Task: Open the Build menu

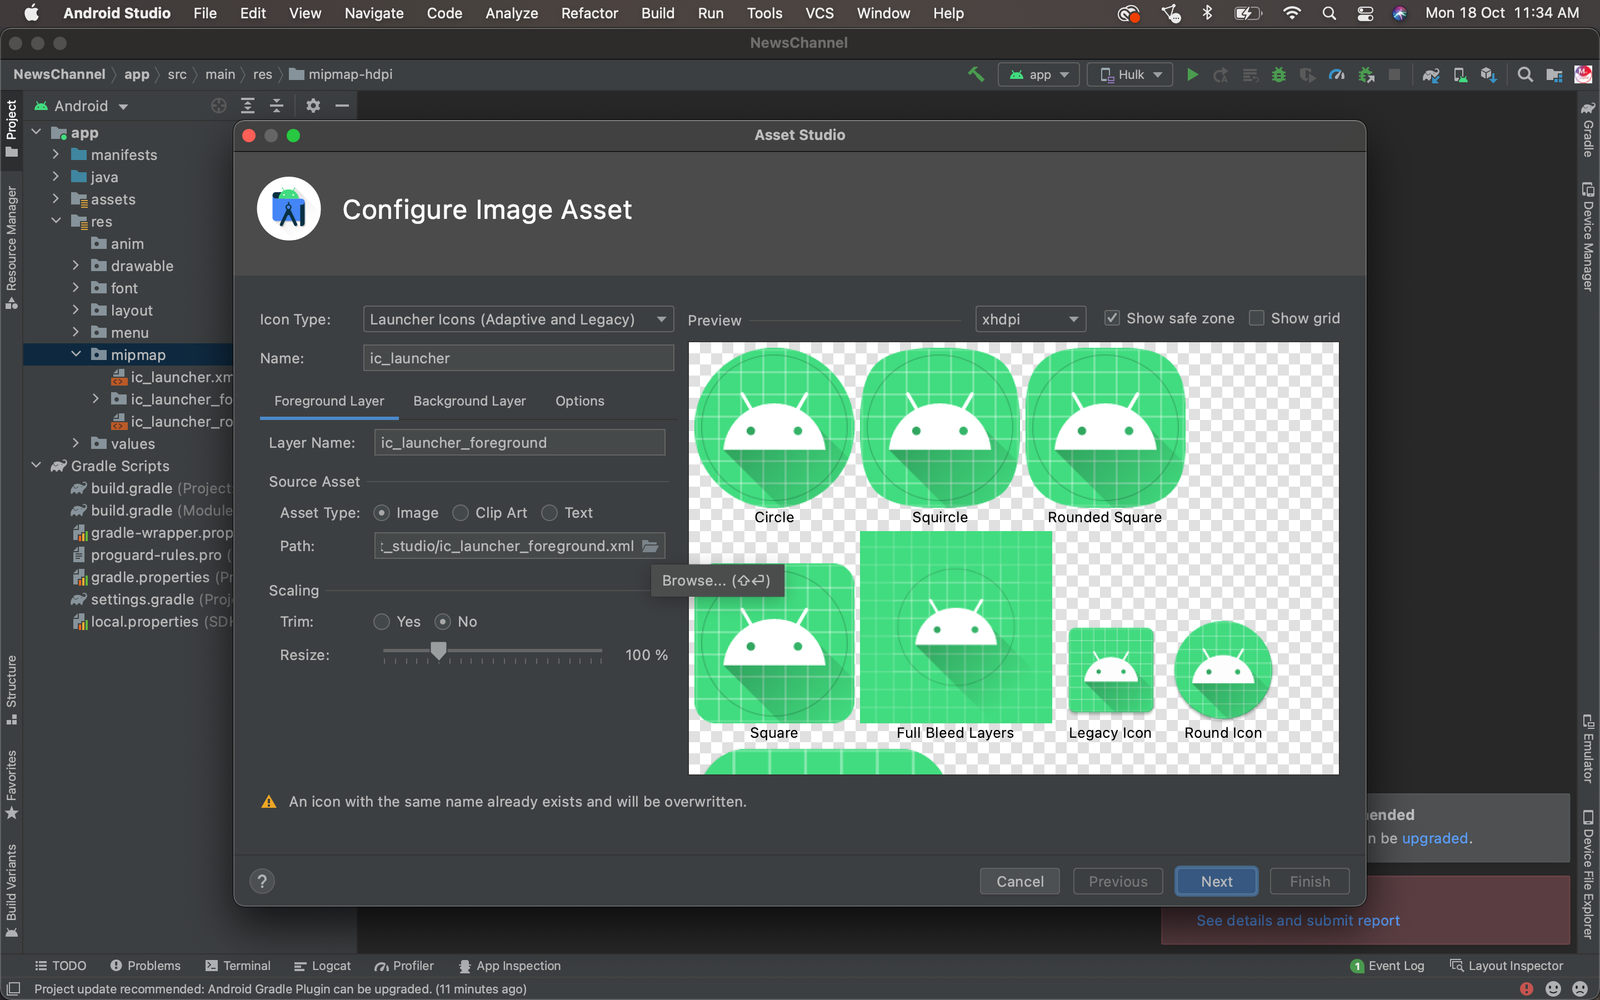Action: pyautogui.click(x=658, y=13)
